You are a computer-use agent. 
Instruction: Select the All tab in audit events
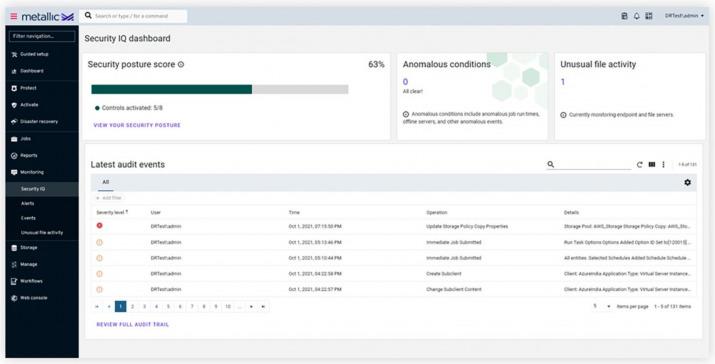(106, 182)
